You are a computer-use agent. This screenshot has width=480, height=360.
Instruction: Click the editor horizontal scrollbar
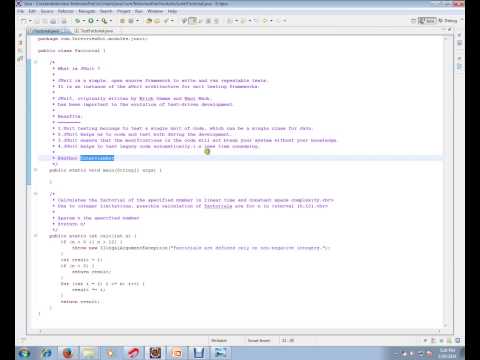240,331
